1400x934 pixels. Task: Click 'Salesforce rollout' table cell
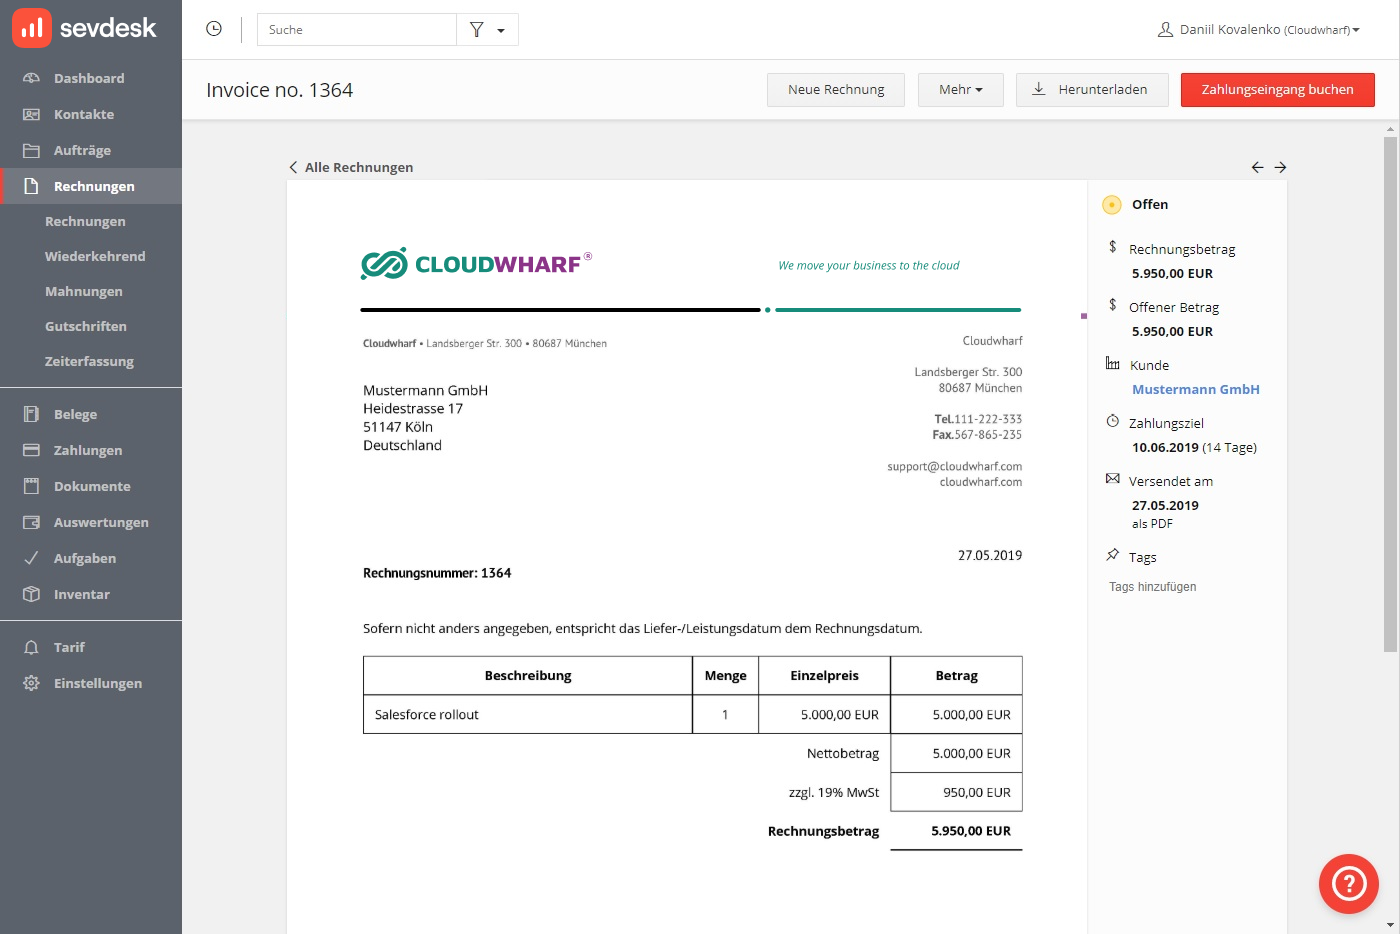[x=528, y=715]
